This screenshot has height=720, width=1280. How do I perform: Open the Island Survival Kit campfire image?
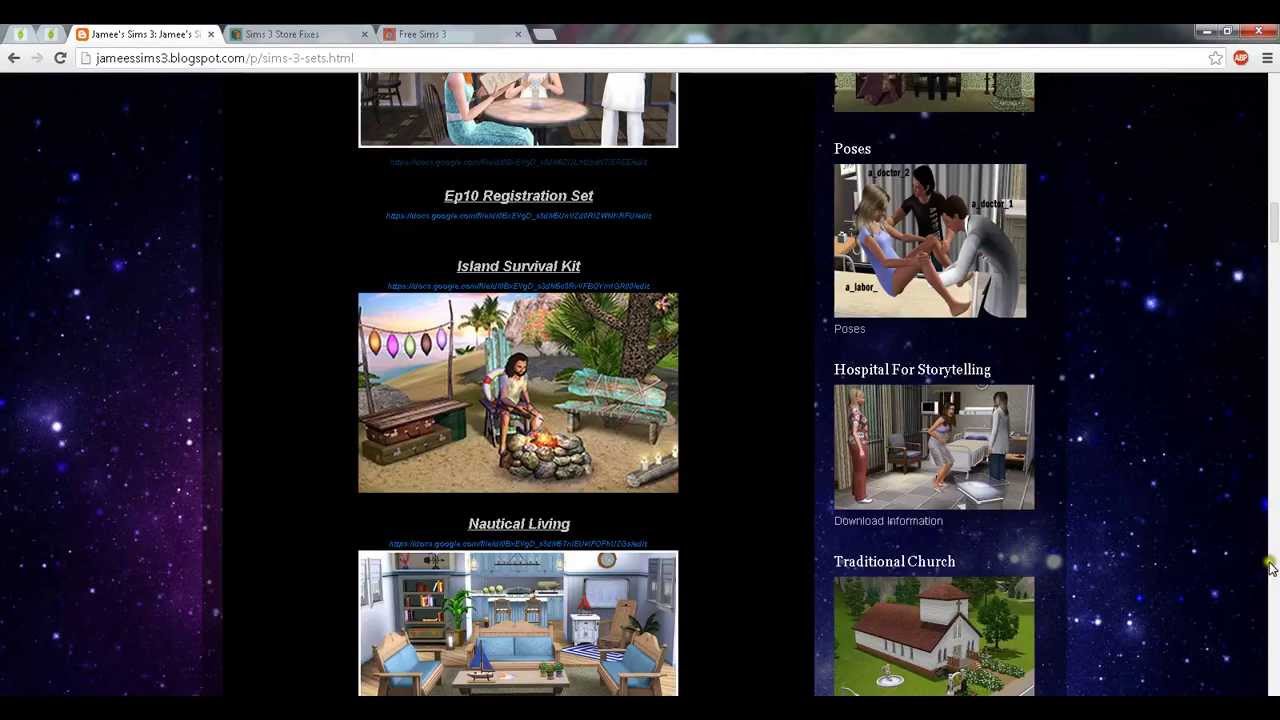(518, 393)
